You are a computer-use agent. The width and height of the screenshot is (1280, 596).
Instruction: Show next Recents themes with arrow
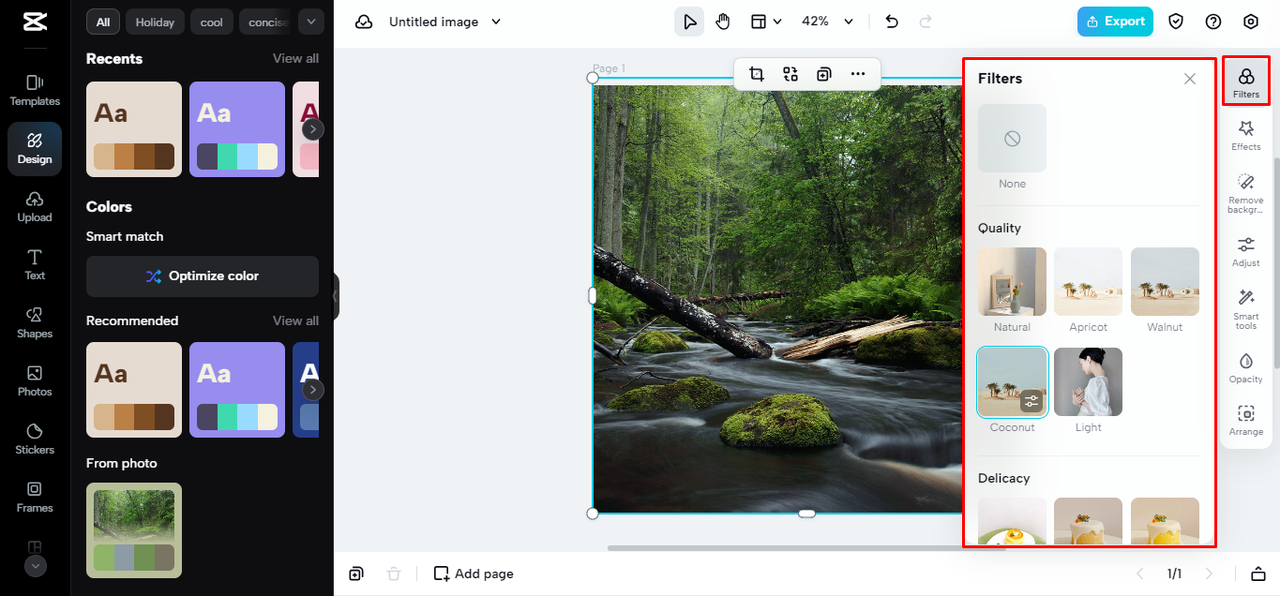(x=313, y=129)
